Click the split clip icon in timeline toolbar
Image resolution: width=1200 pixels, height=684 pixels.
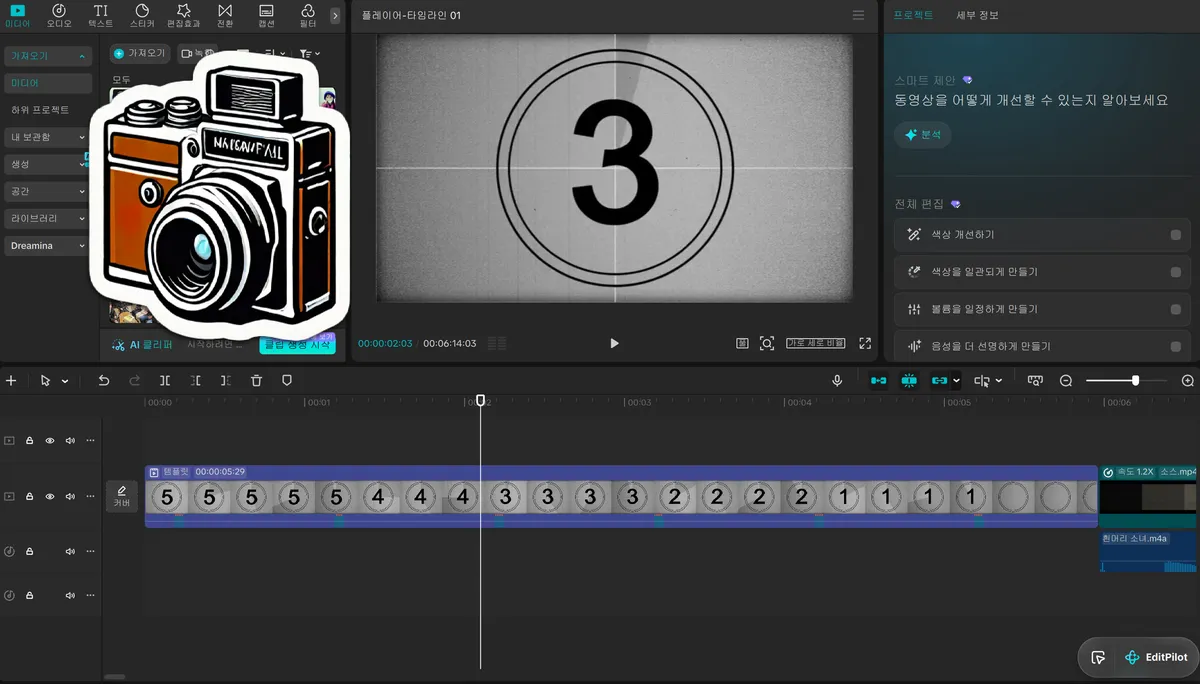click(165, 381)
